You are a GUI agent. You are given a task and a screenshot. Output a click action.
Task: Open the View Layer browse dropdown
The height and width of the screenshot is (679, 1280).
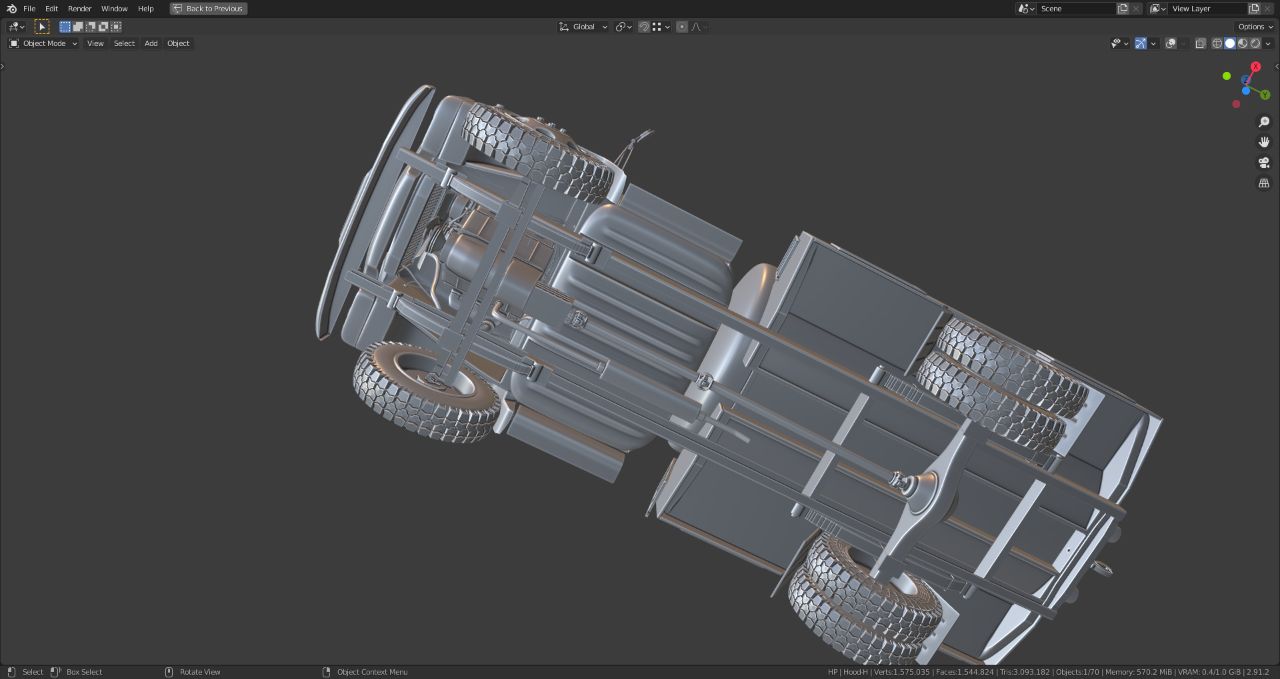coord(1158,8)
